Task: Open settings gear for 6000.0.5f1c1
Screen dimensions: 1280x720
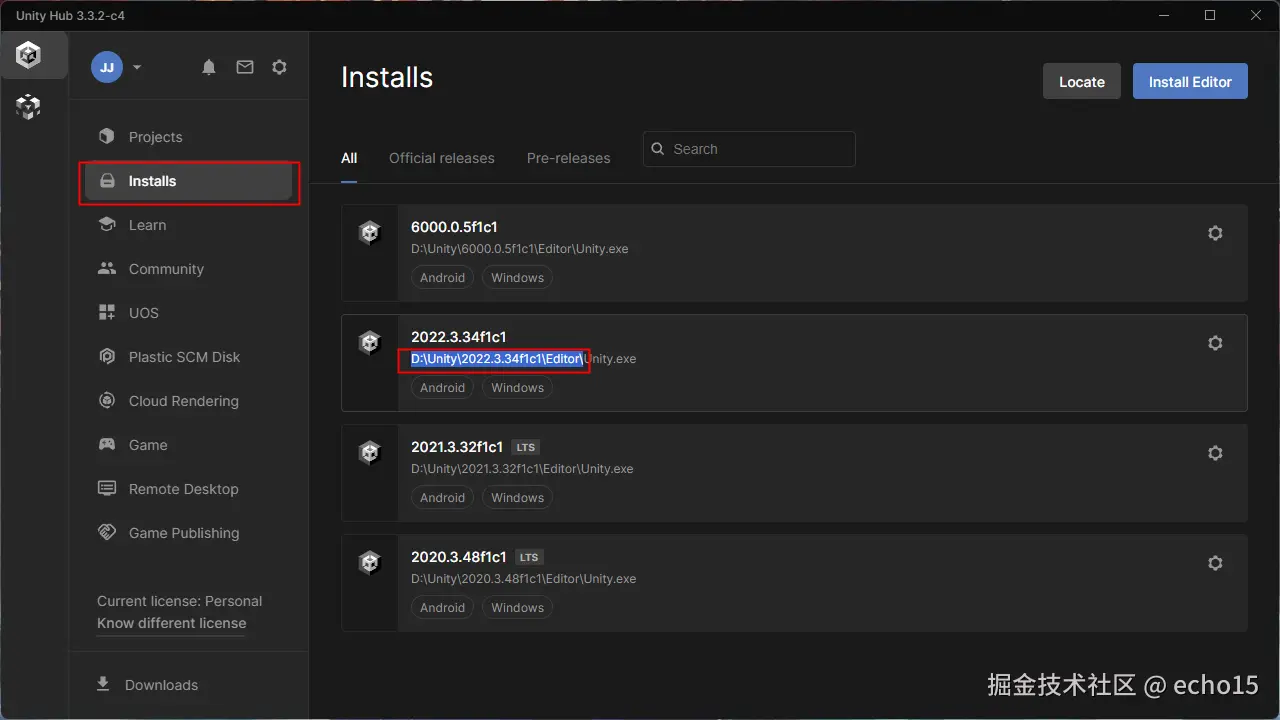Action: click(1215, 233)
